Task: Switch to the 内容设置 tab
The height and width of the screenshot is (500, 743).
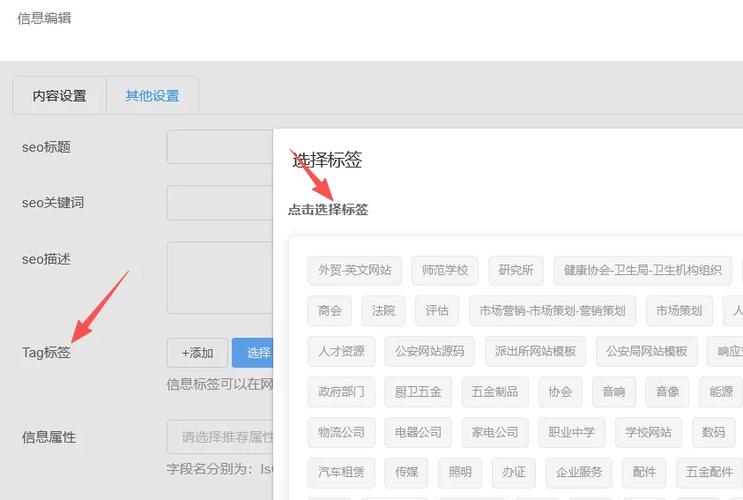Action: tap(60, 96)
